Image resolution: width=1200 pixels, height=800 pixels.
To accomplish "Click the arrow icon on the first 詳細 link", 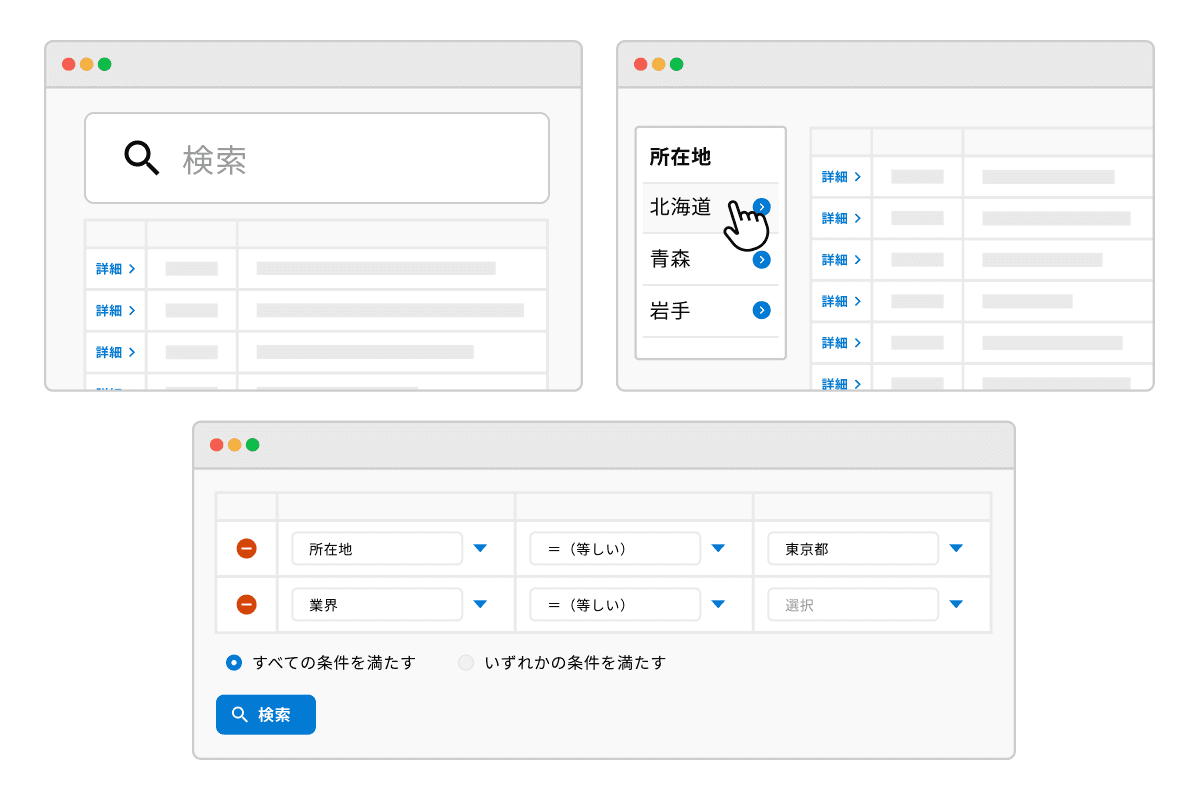I will (130, 268).
